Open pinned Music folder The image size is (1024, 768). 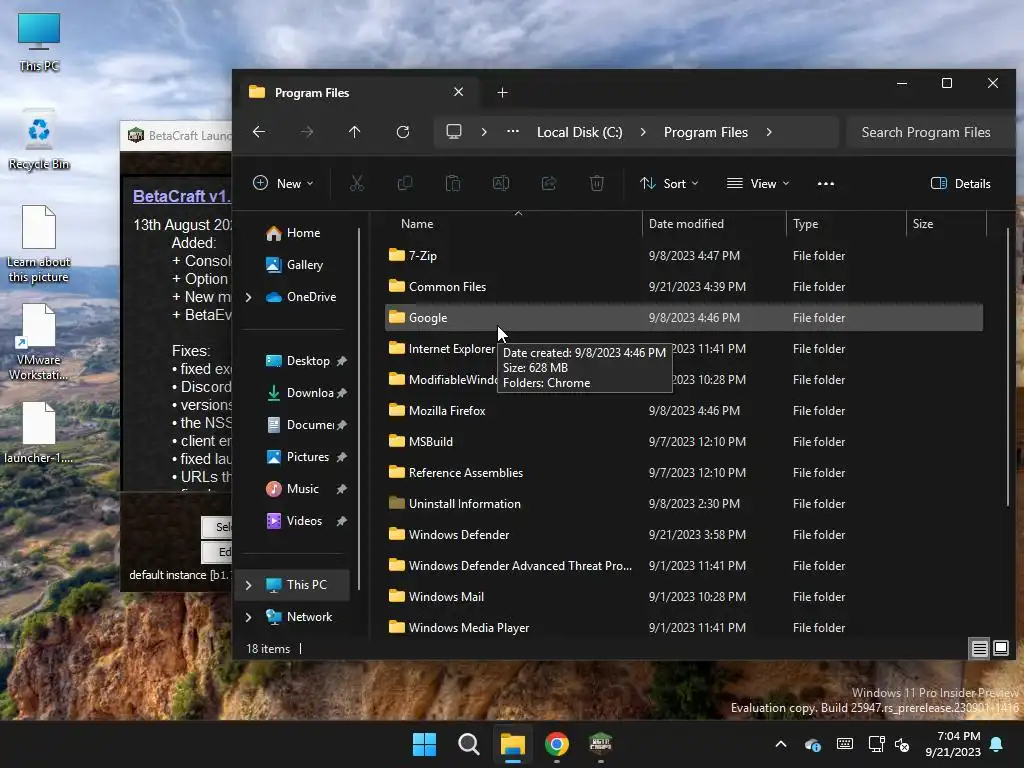pyautogui.click(x=306, y=489)
